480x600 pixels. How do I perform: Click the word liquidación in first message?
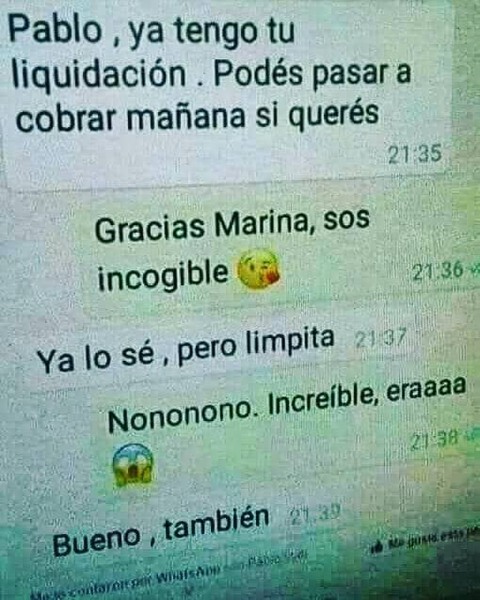(x=99, y=75)
